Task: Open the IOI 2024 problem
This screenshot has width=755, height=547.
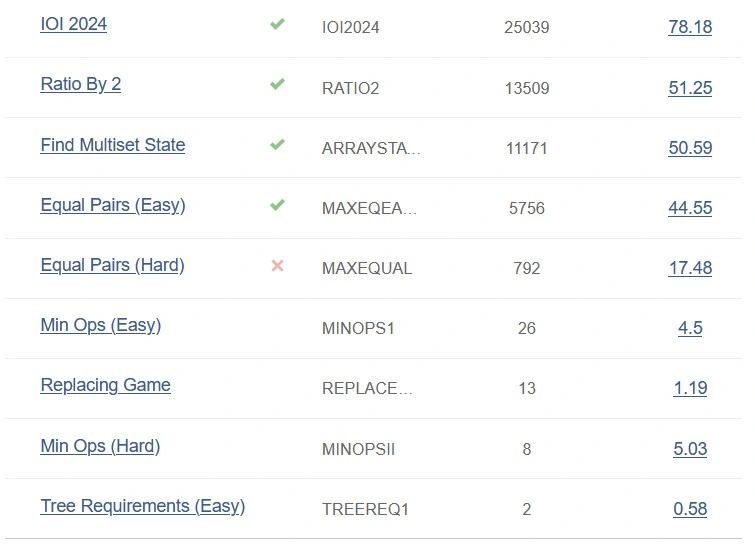Action: 74,24
